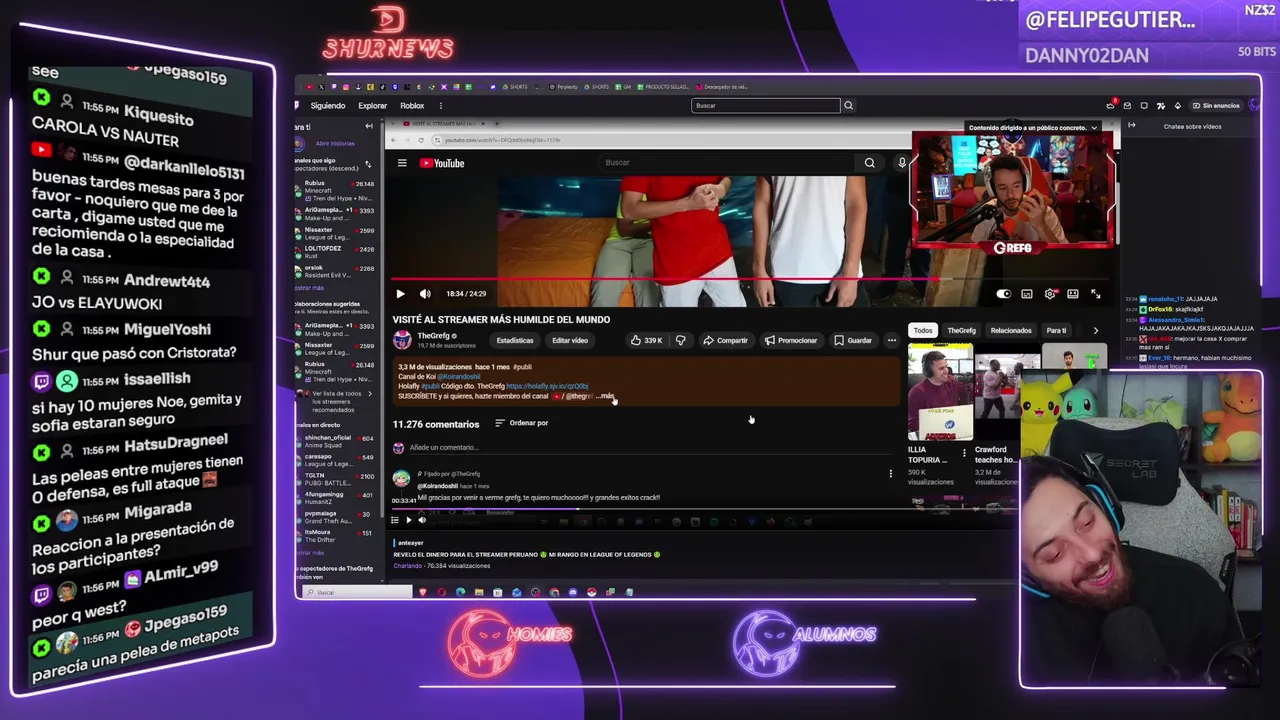The width and height of the screenshot is (1280, 720).
Task: Click Twitch Buscar search box
Action: 765,106
